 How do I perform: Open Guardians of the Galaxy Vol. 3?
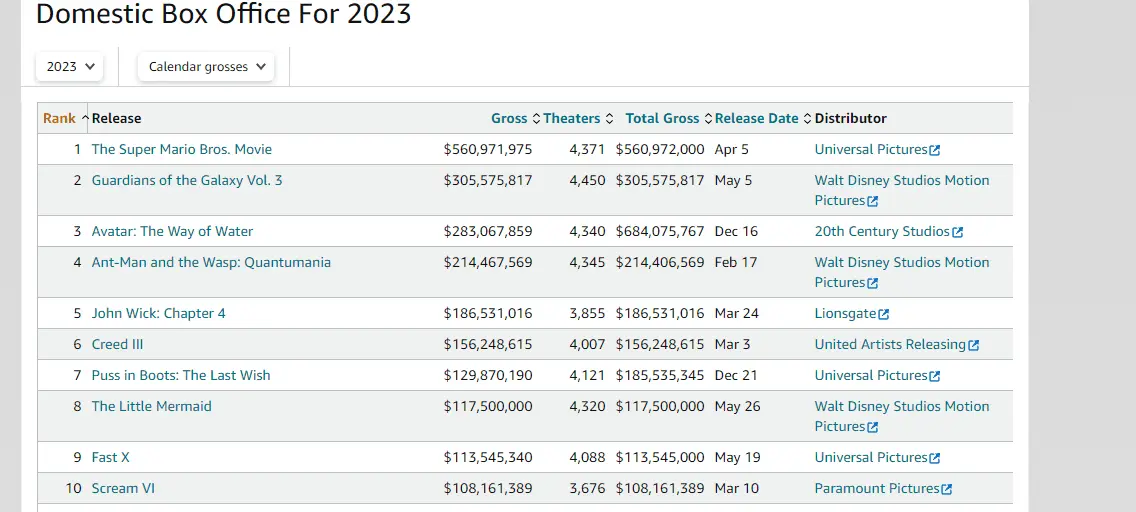(x=187, y=180)
